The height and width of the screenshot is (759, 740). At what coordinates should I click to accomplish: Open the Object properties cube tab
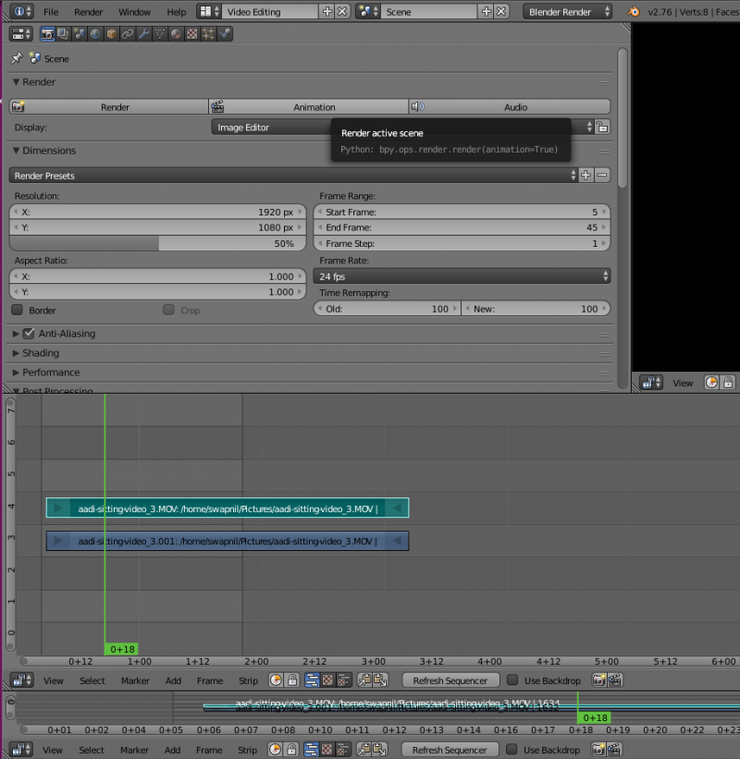pyautogui.click(x=111, y=34)
